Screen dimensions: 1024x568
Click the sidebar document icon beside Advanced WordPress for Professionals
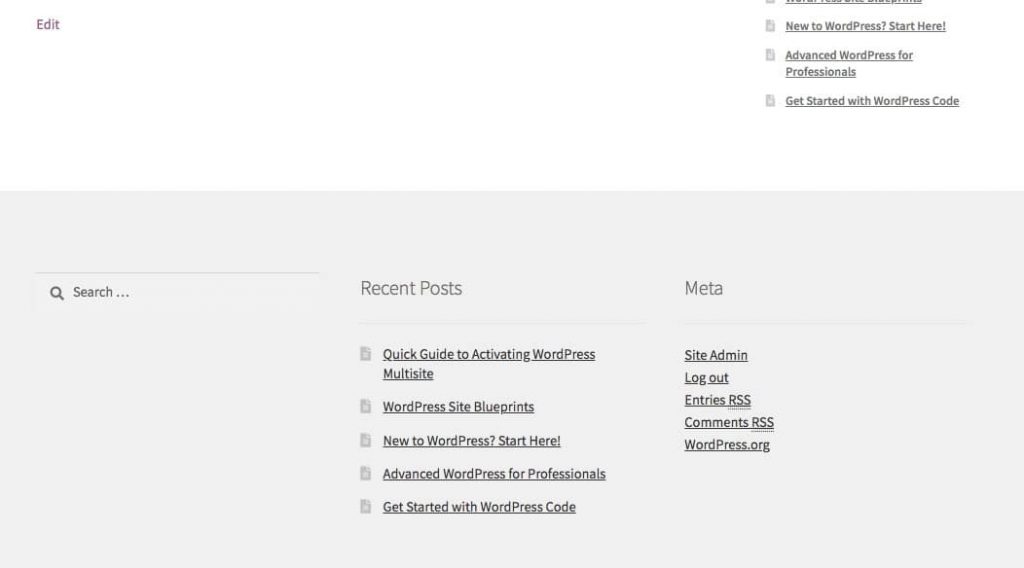770,55
